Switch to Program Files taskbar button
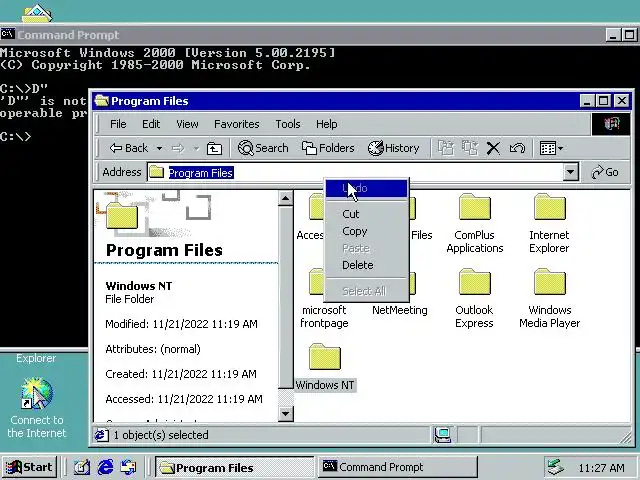This screenshot has width=640, height=480. pyautogui.click(x=235, y=467)
